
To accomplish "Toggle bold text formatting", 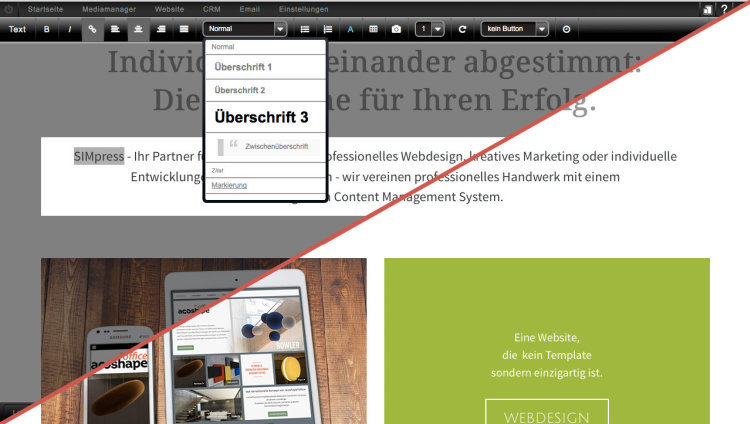I will tap(47, 29).
